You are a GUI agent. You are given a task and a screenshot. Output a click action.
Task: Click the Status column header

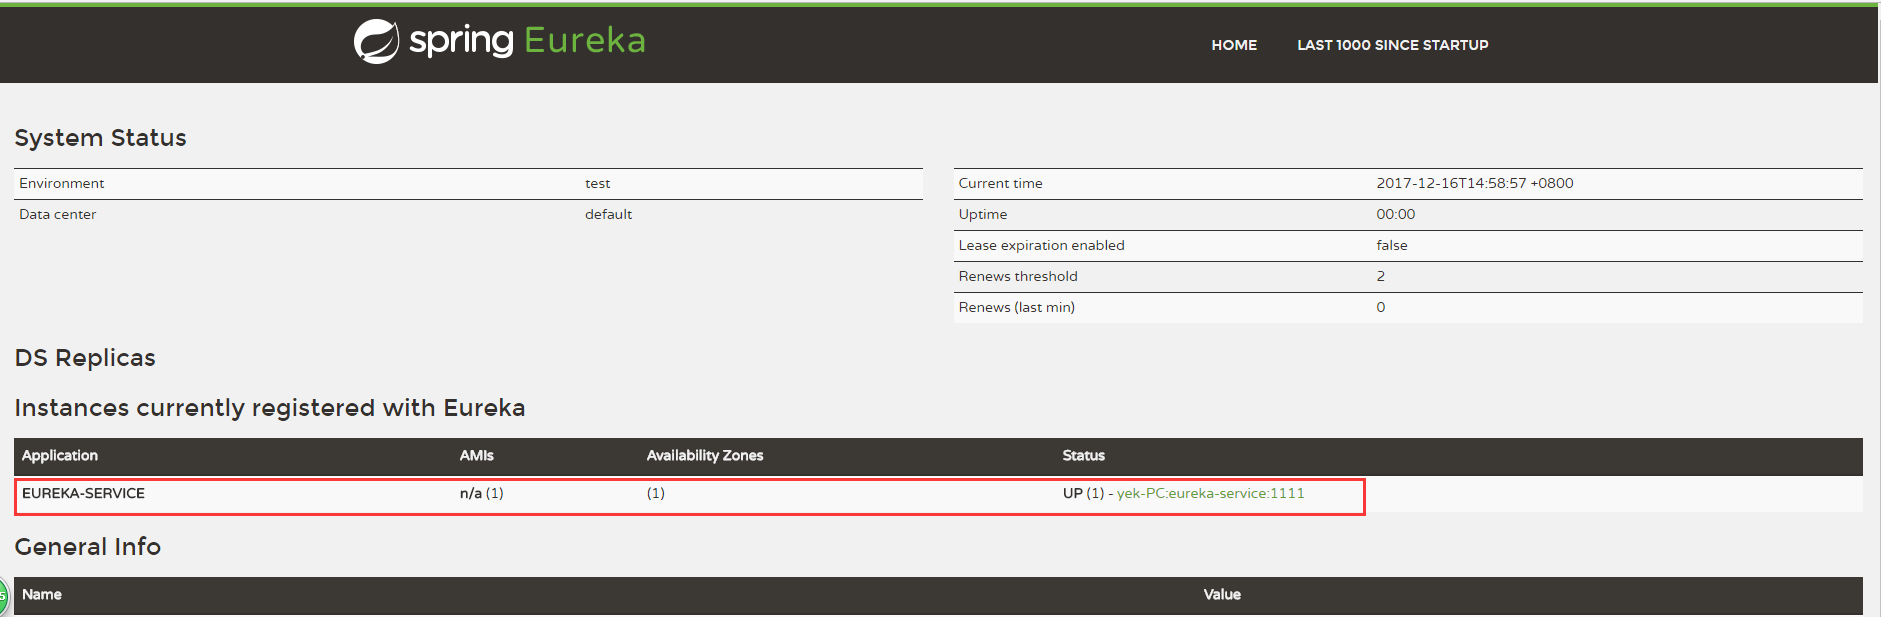coord(1084,455)
